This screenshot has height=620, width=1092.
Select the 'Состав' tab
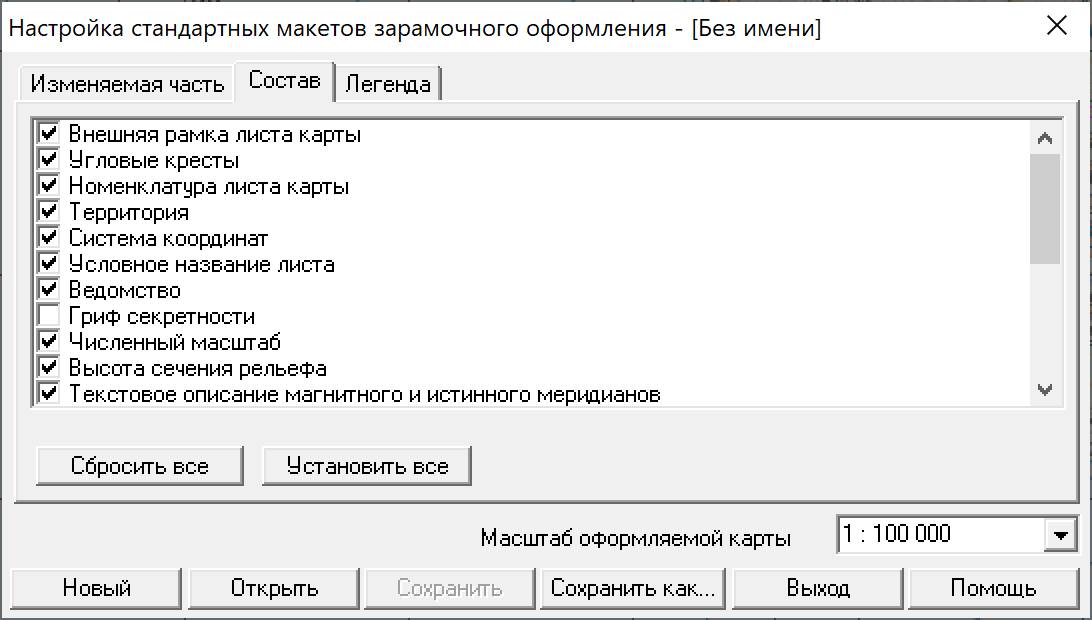pos(284,81)
